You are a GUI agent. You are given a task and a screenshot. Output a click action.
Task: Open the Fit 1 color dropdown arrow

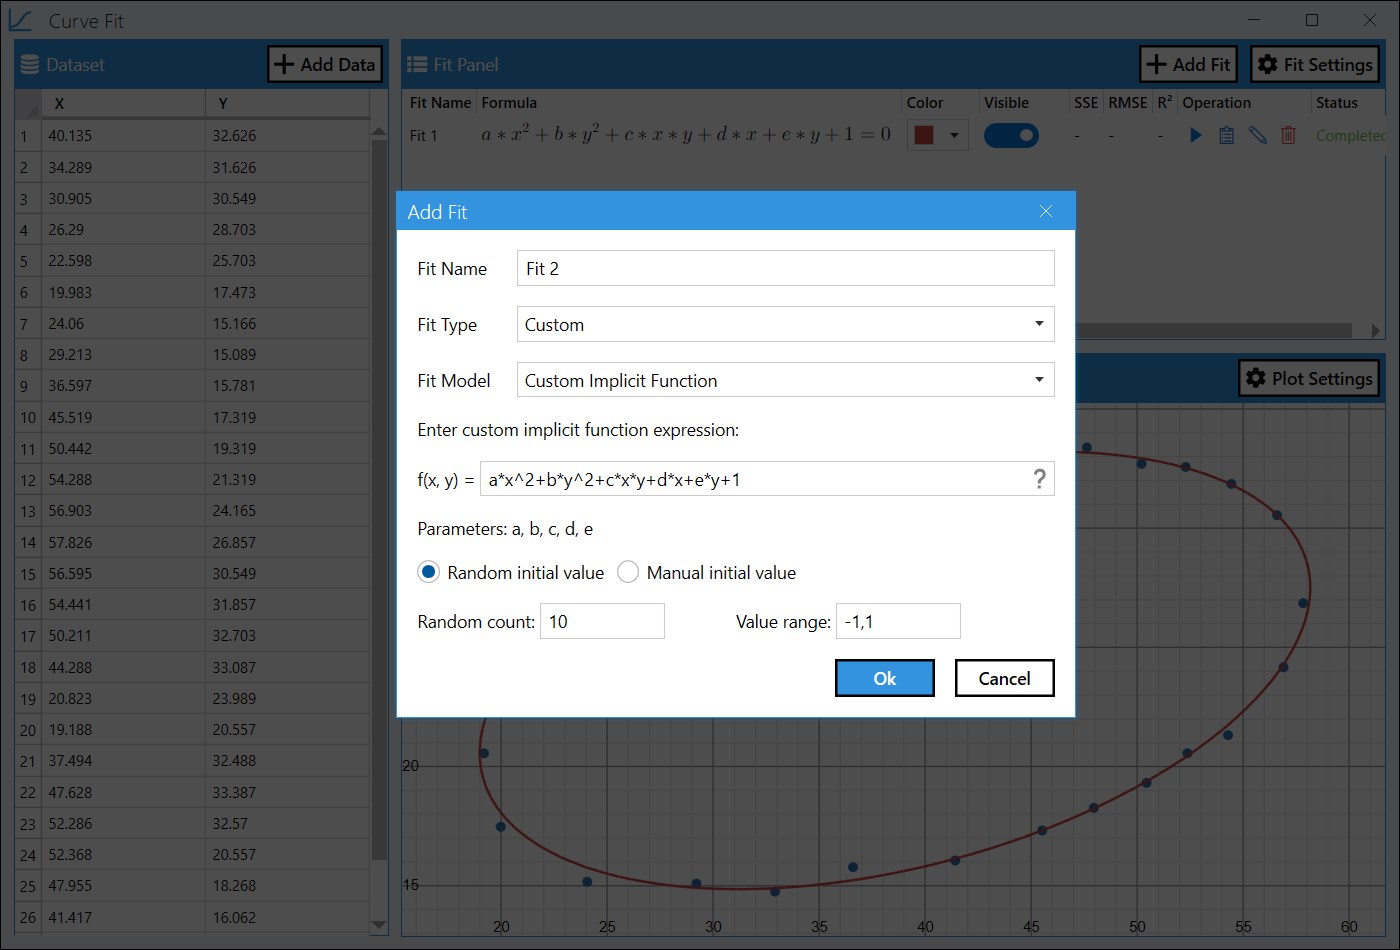(x=954, y=135)
